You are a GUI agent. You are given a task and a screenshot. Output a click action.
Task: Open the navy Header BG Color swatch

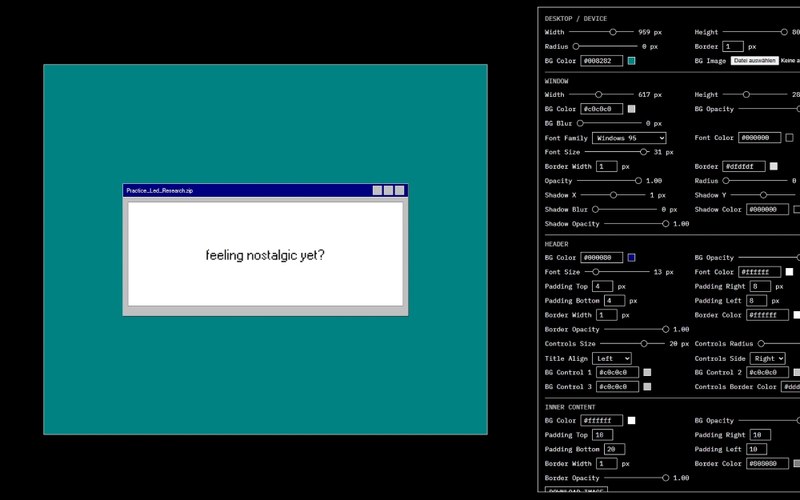631,258
